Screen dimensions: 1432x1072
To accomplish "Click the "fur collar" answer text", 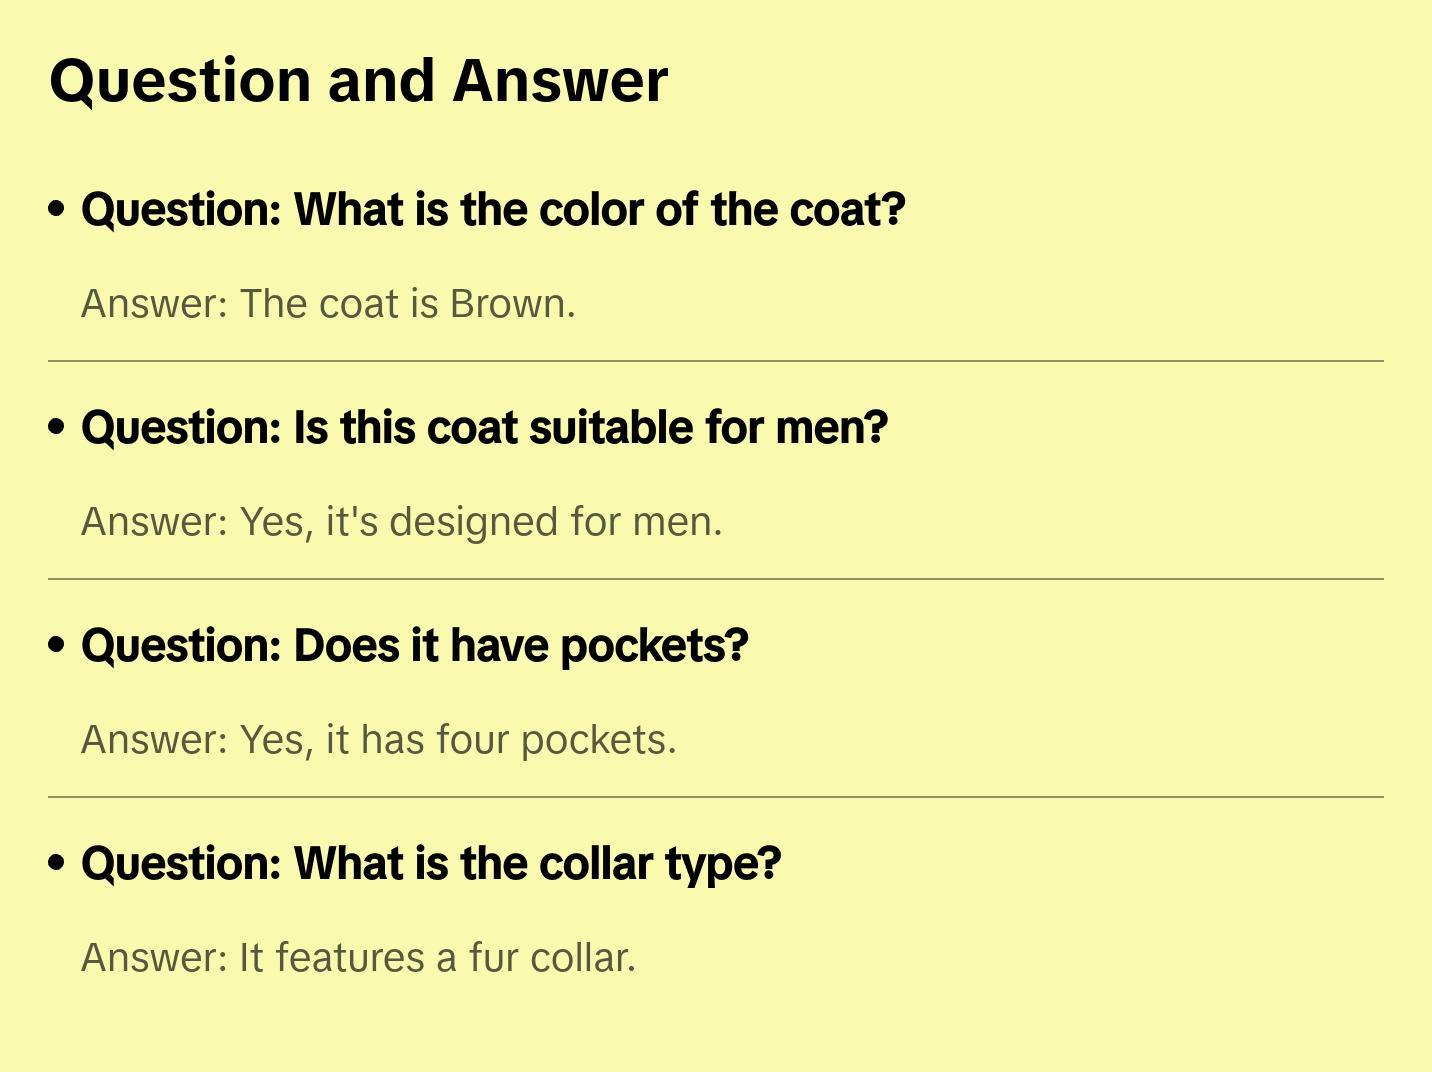I will point(358,958).
